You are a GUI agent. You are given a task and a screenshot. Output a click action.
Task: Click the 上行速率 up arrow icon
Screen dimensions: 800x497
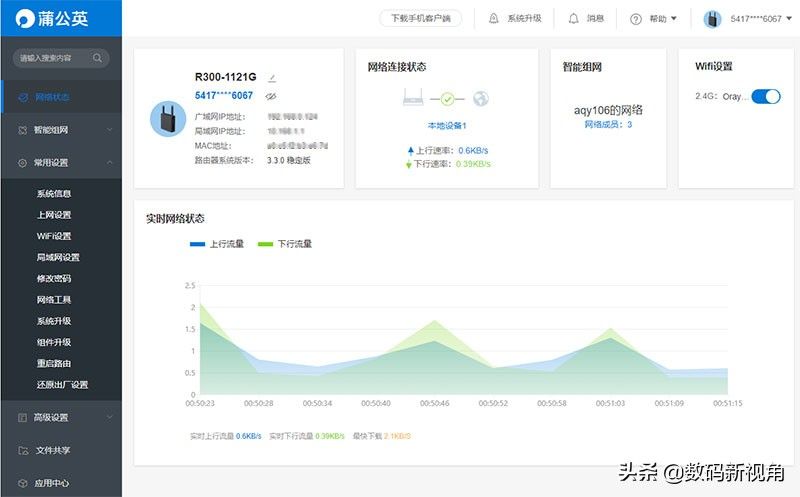(x=410, y=151)
